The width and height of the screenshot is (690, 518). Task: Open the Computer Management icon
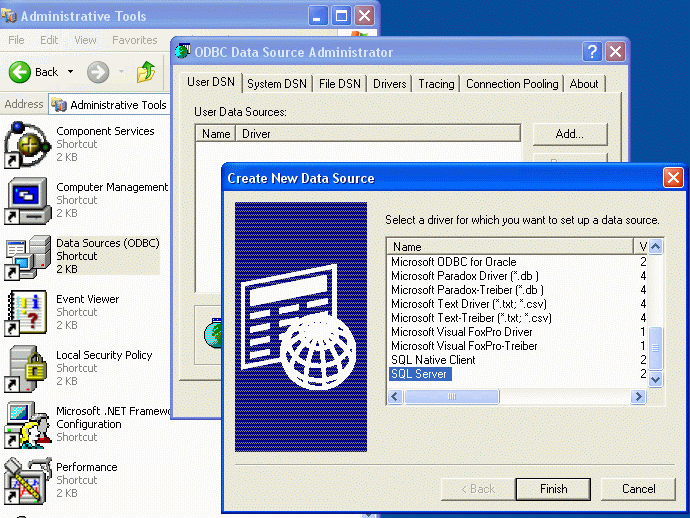click(x=27, y=200)
